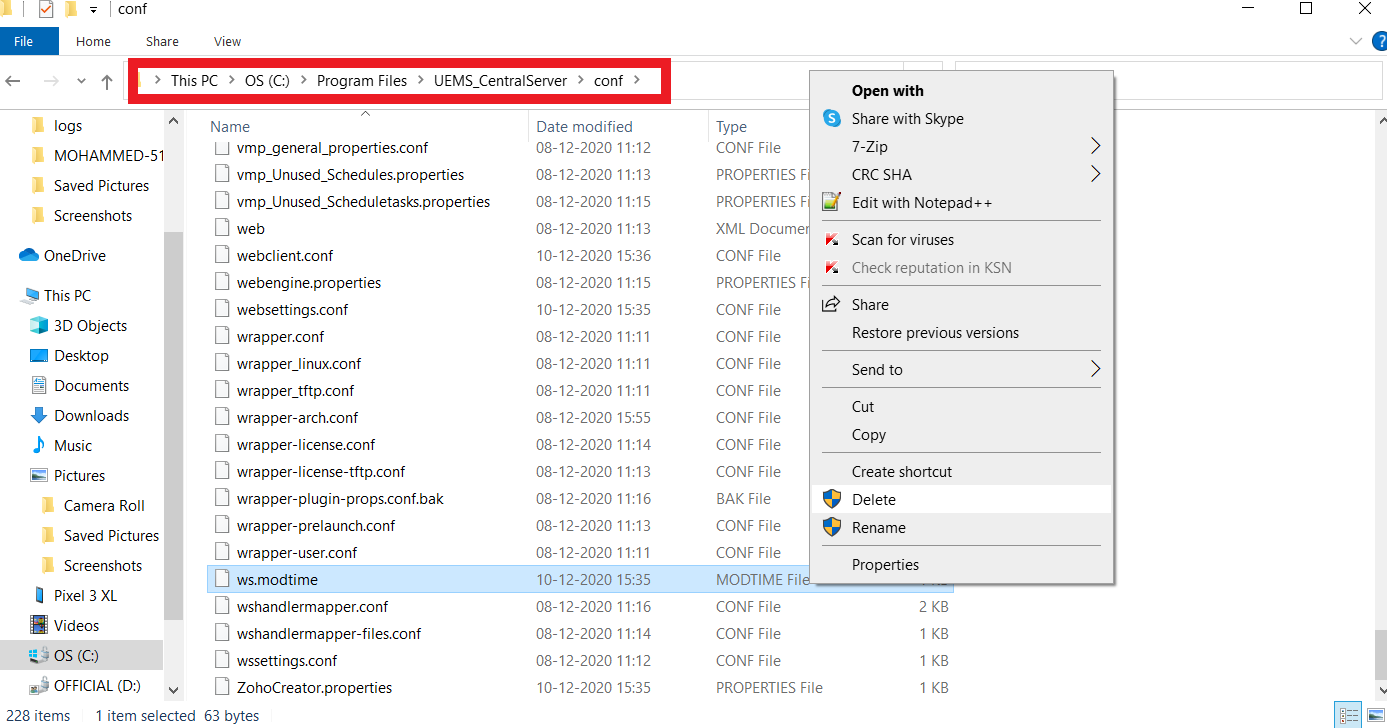The height and width of the screenshot is (728, 1387).
Task: Click the Skype icon in context menu
Action: (x=831, y=118)
